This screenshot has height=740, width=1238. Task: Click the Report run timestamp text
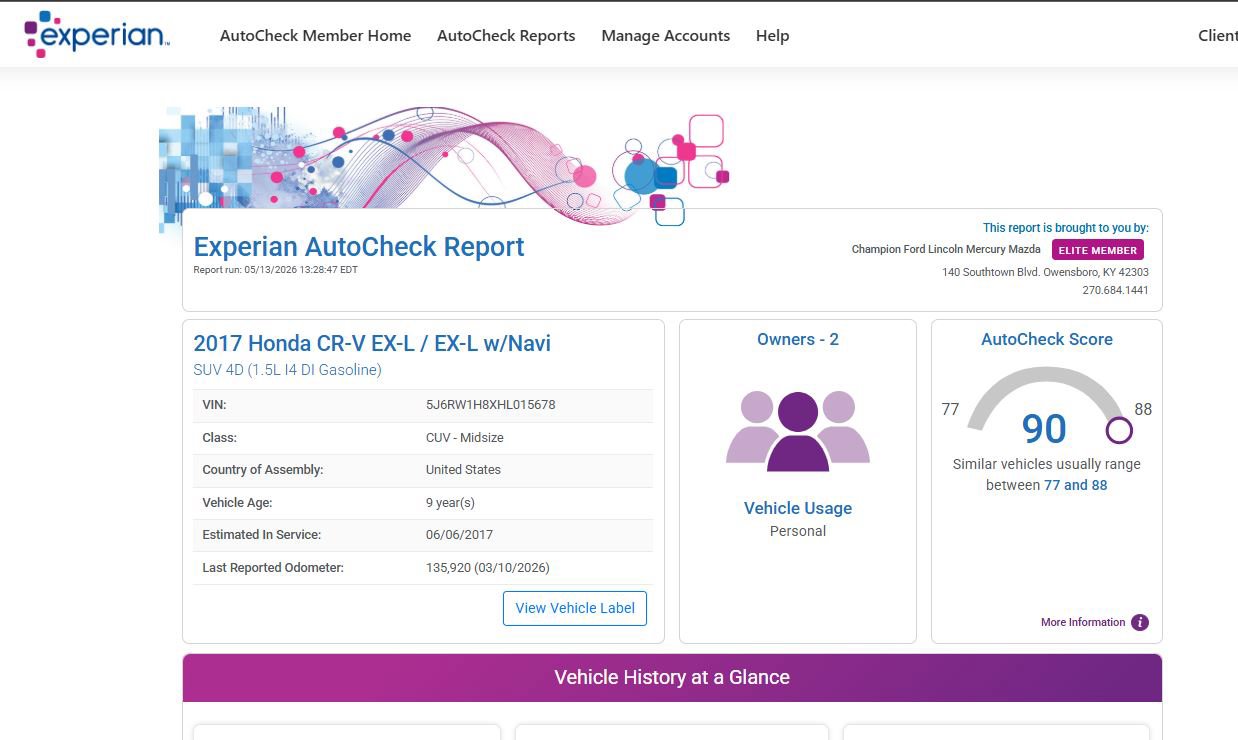coord(275,270)
